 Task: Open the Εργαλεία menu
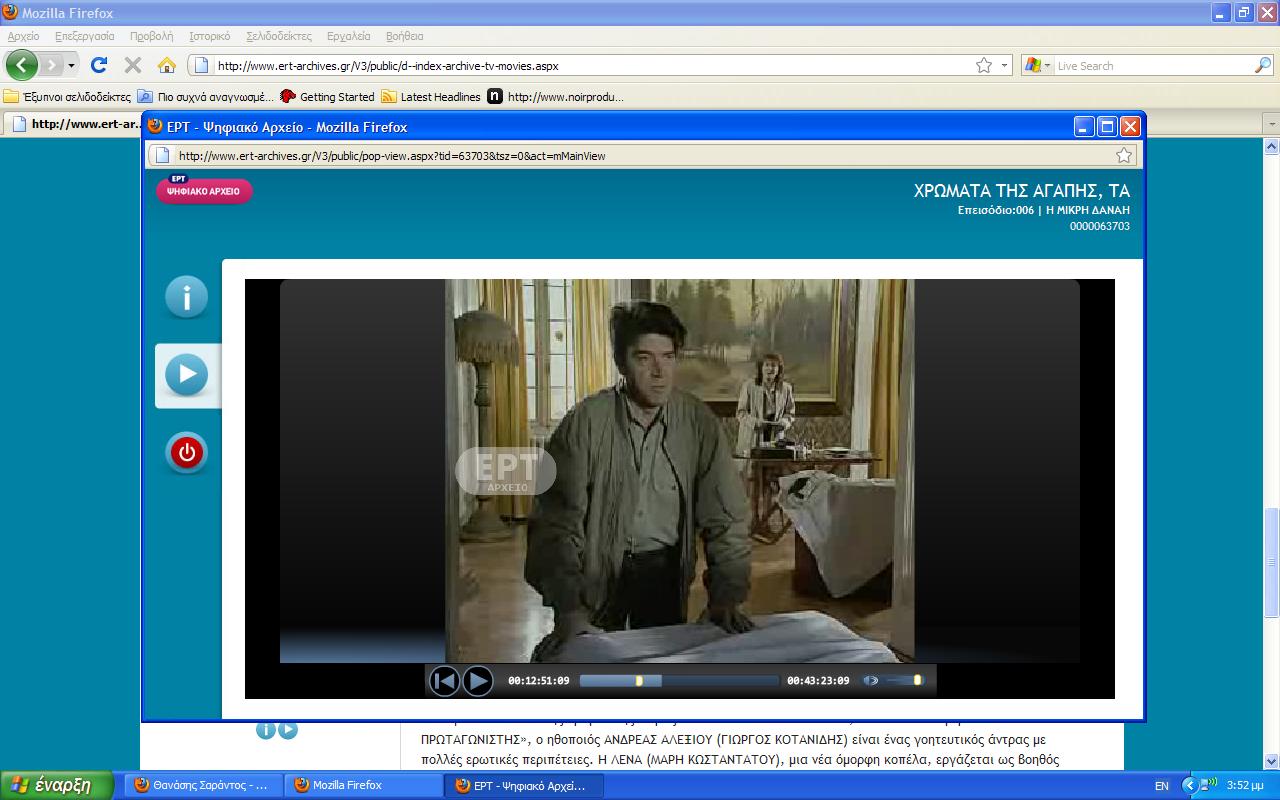tap(348, 36)
